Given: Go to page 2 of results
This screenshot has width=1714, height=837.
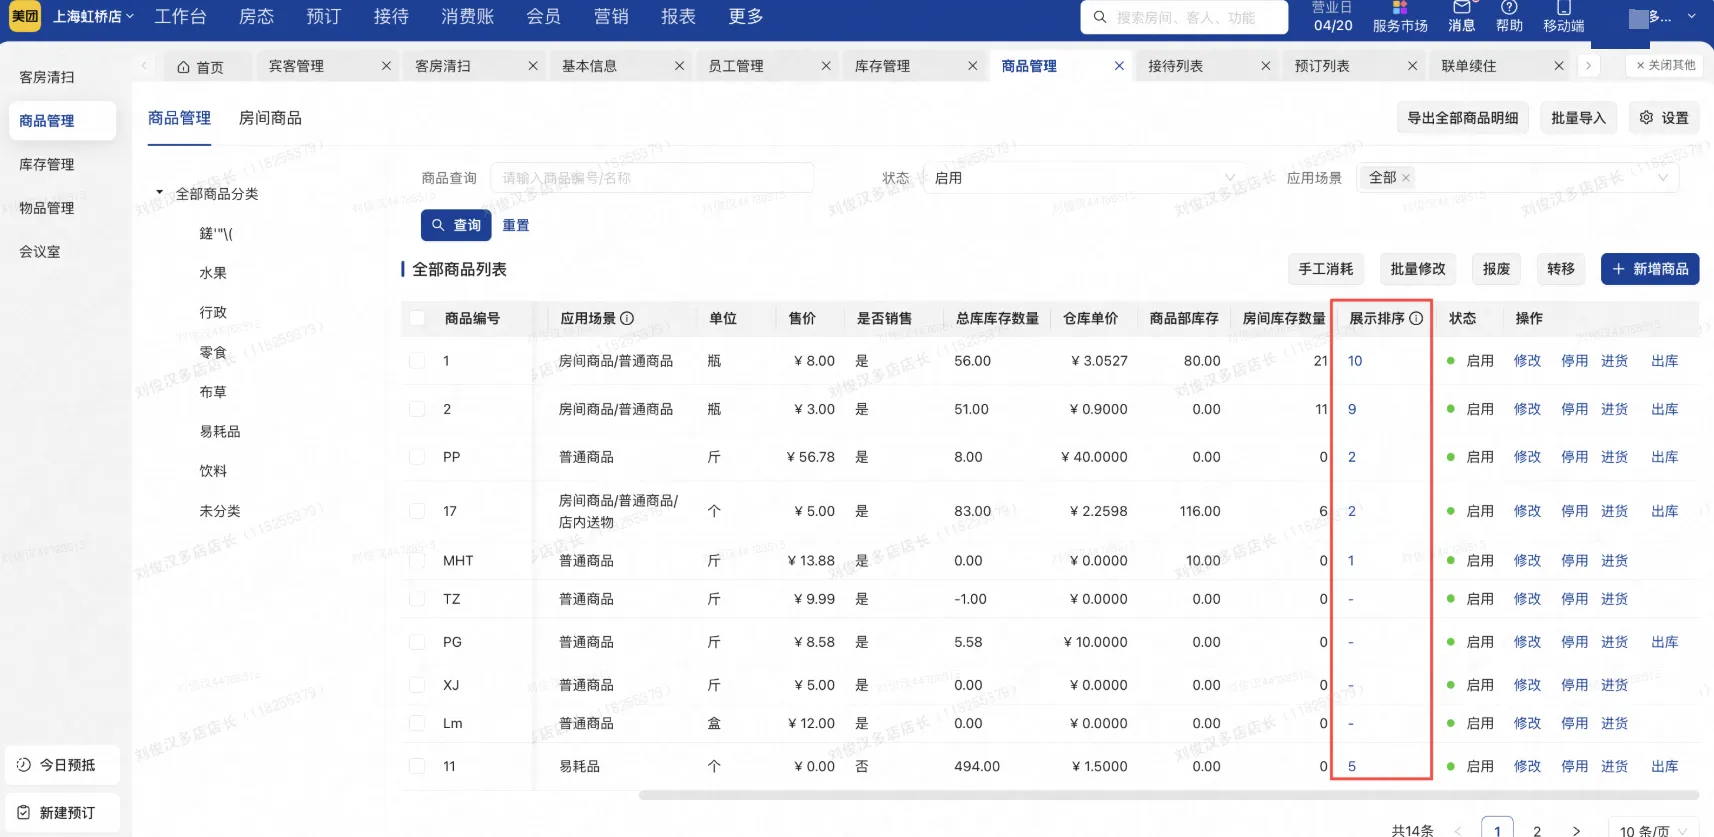Looking at the screenshot, I should 1537,831.
